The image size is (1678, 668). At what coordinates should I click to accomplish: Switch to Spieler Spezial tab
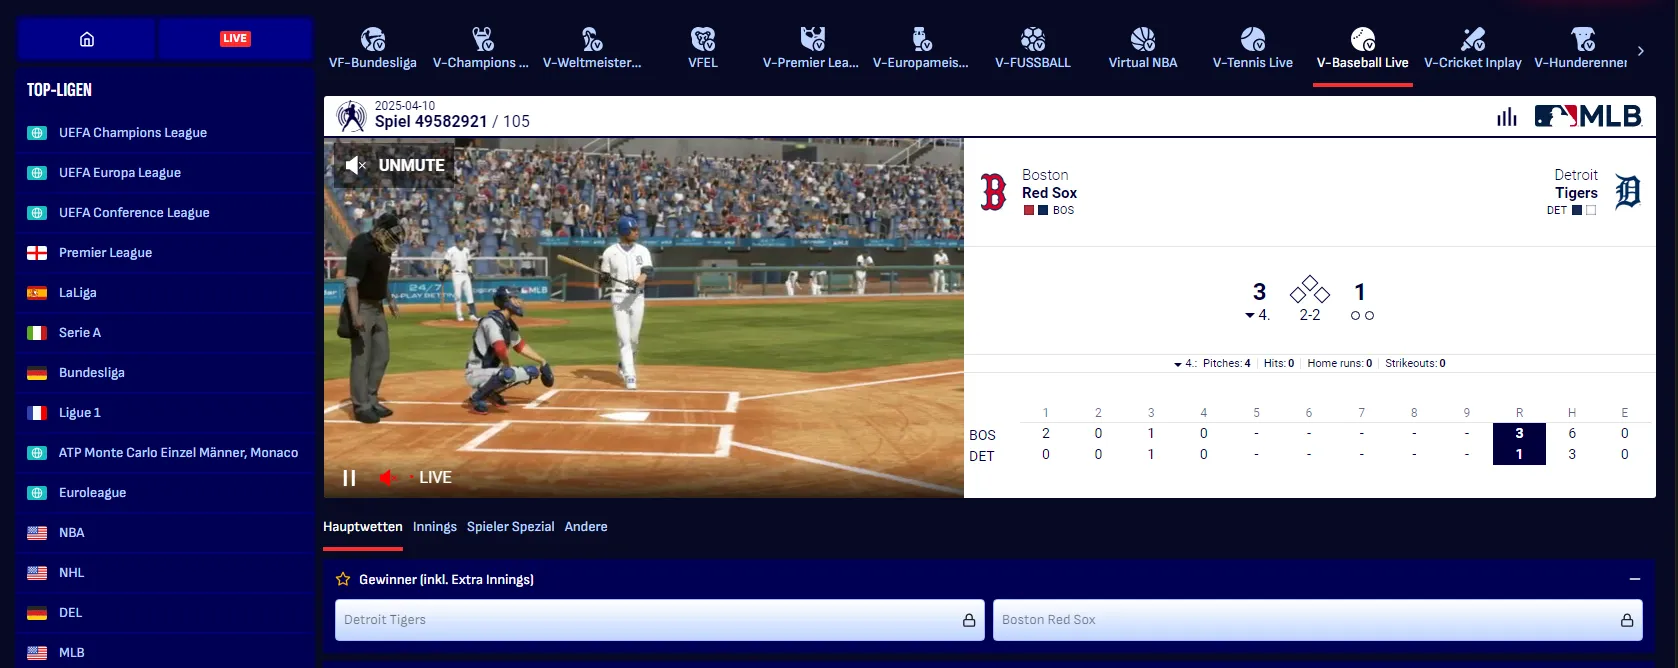(511, 527)
